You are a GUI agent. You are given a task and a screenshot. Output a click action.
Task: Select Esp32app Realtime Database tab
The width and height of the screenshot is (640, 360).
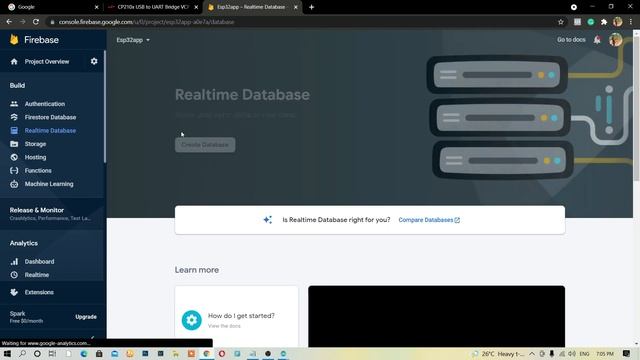tap(252, 7)
